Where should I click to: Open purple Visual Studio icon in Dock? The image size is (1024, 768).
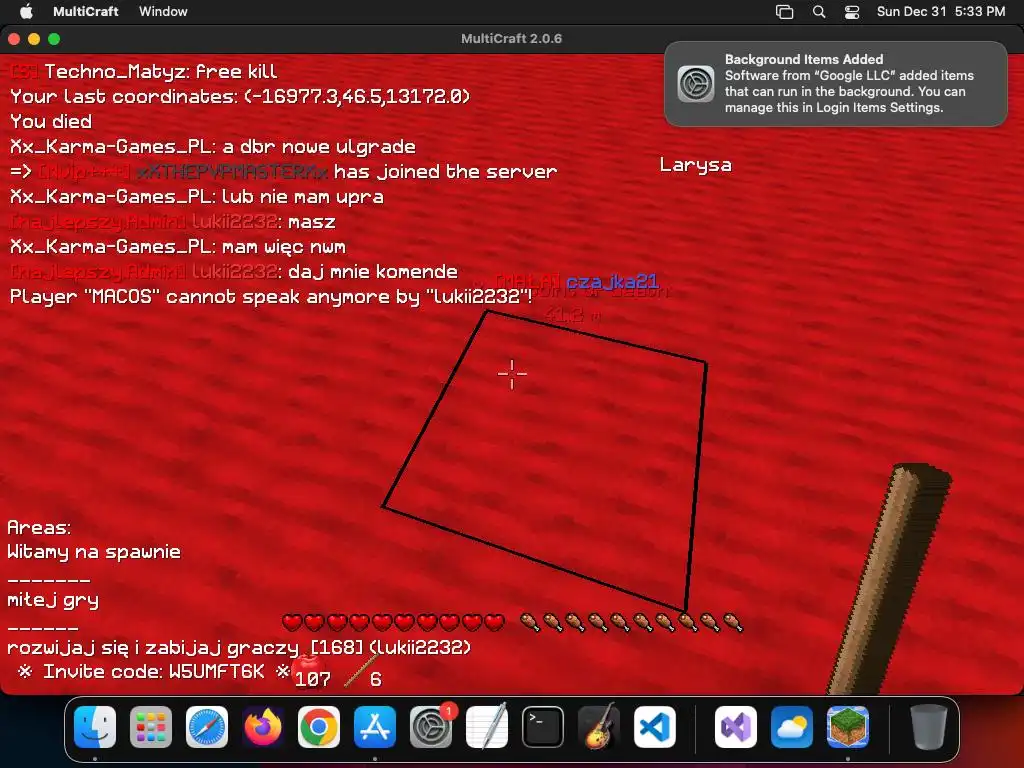point(736,727)
